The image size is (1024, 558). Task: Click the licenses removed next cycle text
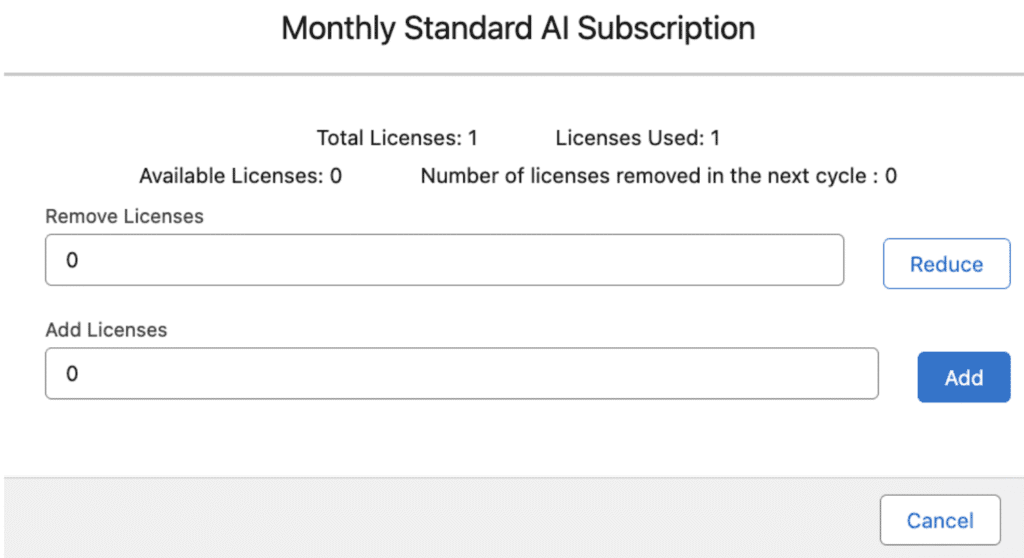click(x=658, y=176)
